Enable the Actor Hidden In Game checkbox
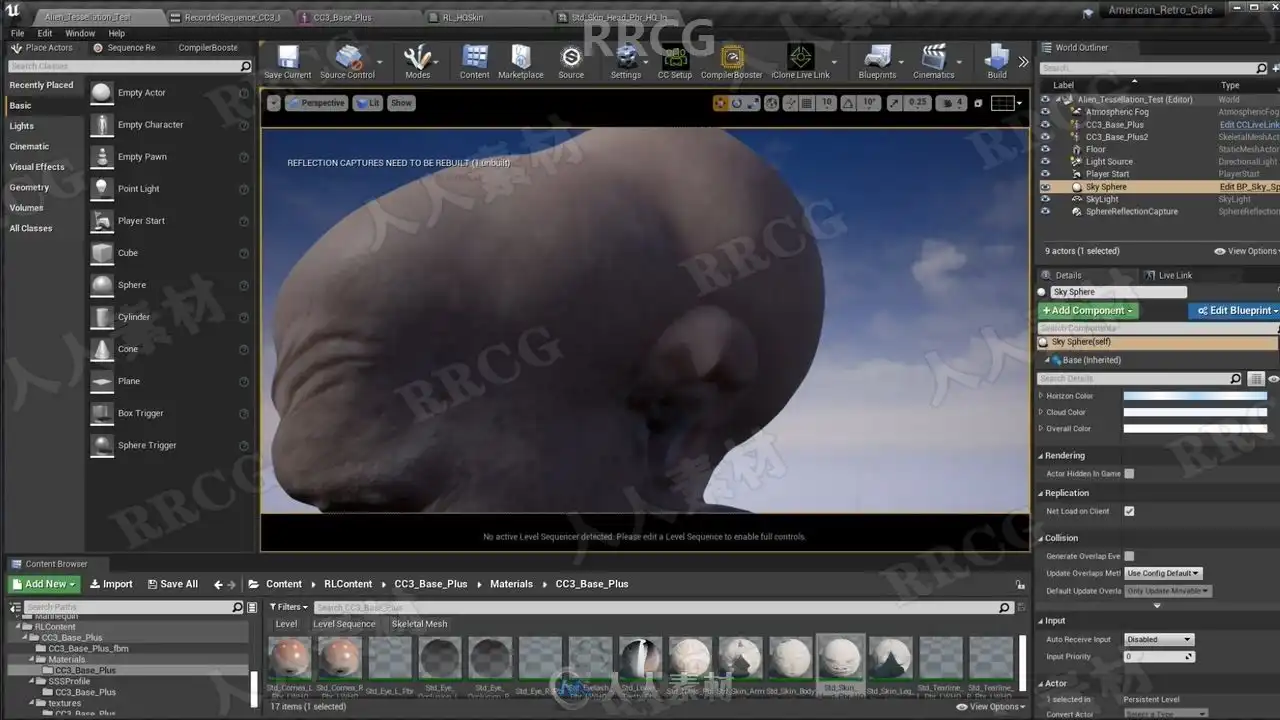The image size is (1280, 720). [1129, 474]
